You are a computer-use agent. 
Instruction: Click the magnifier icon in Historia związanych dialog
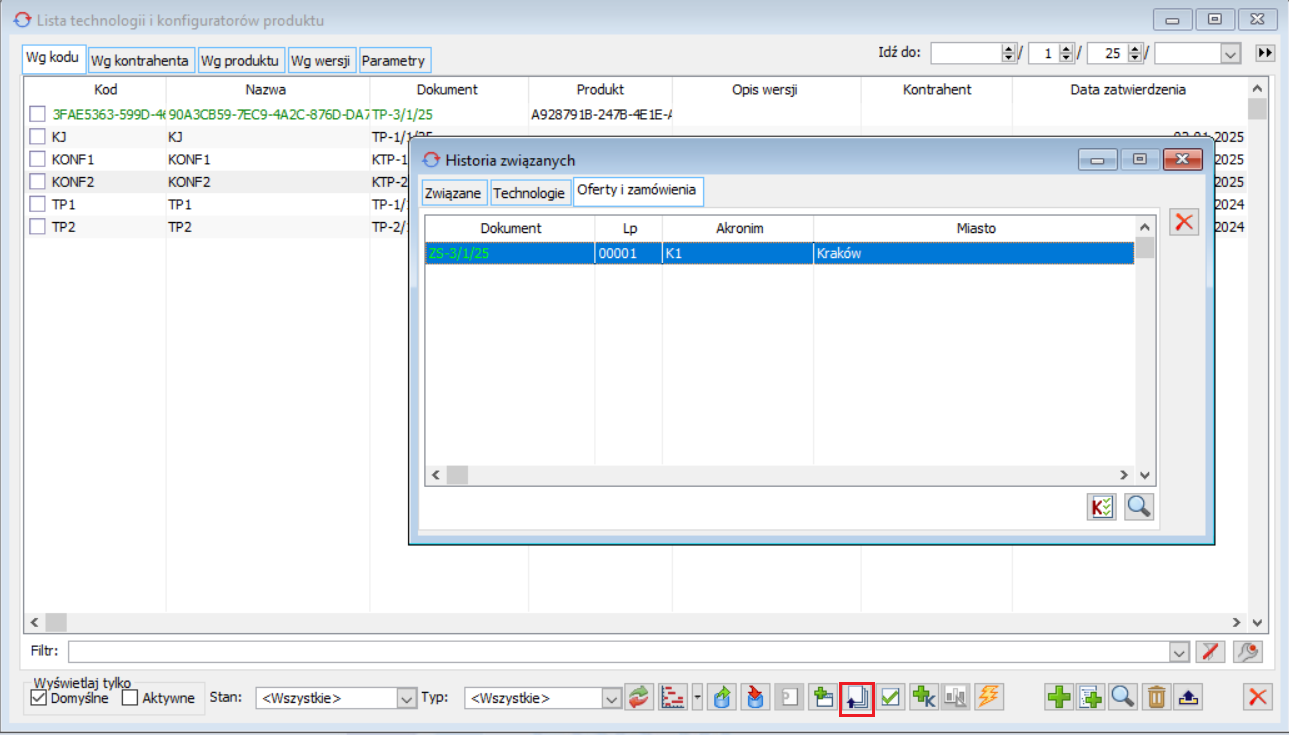1138,506
